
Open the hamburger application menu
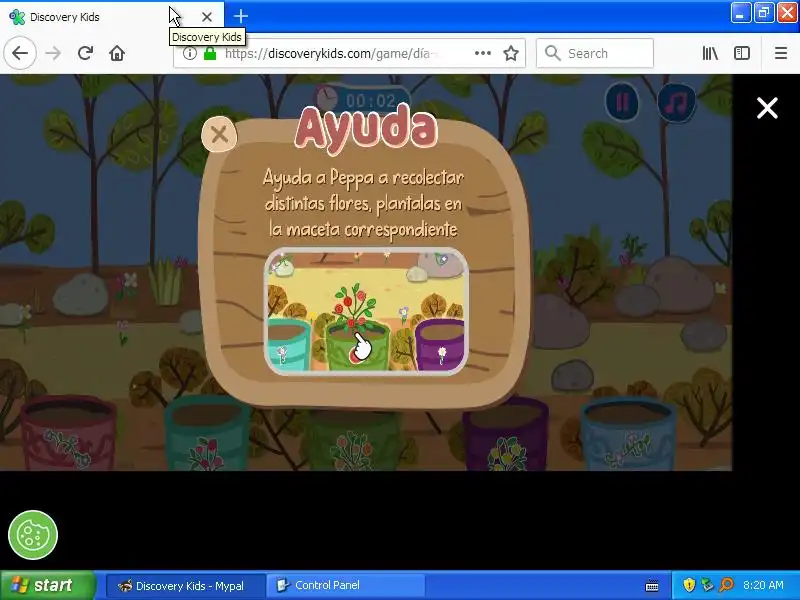(x=781, y=53)
